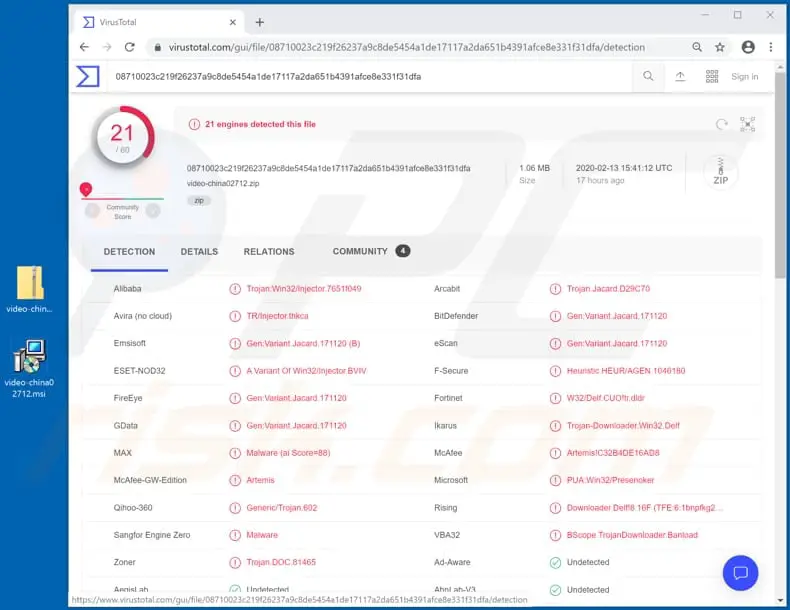Switch to the DETECTION tab
This screenshot has height=610, width=790.
129,252
